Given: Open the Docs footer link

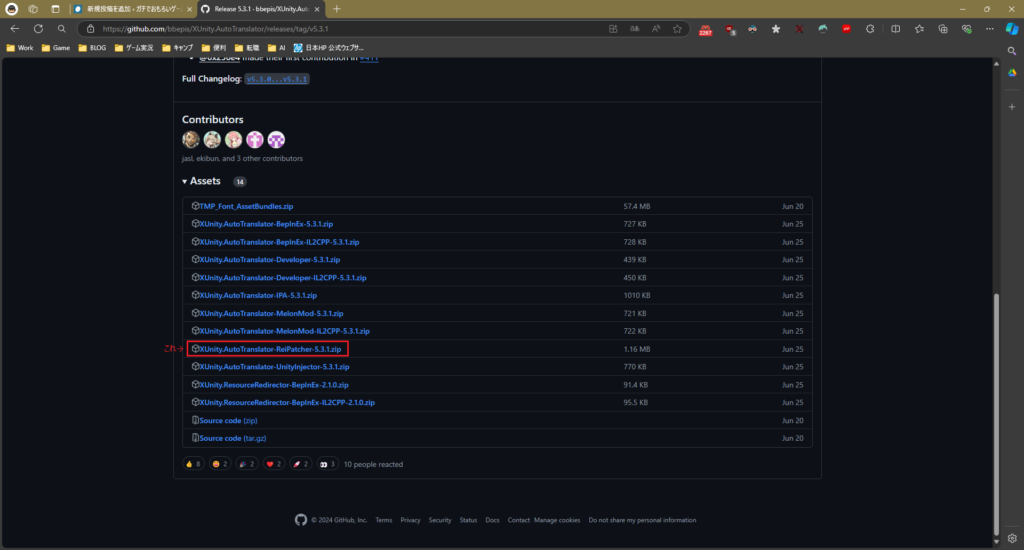Looking at the screenshot, I should (492, 521).
